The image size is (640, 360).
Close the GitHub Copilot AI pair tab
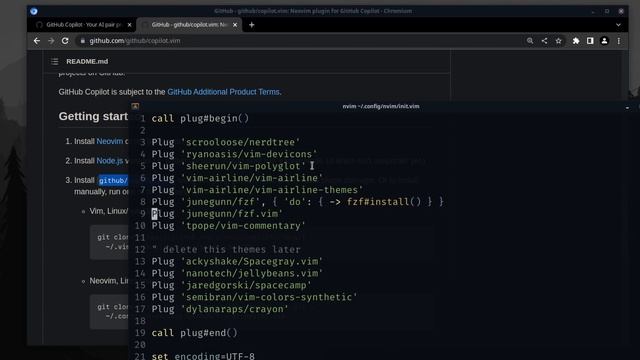coord(129,25)
